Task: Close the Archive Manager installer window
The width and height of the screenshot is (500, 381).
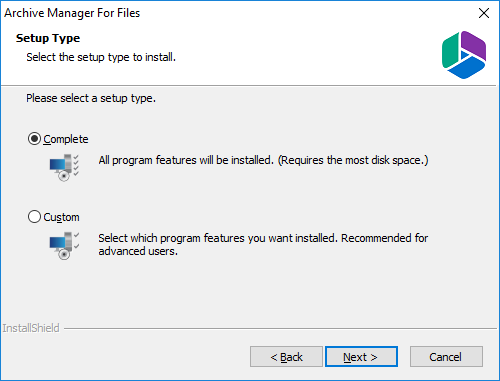Action: coord(484,13)
